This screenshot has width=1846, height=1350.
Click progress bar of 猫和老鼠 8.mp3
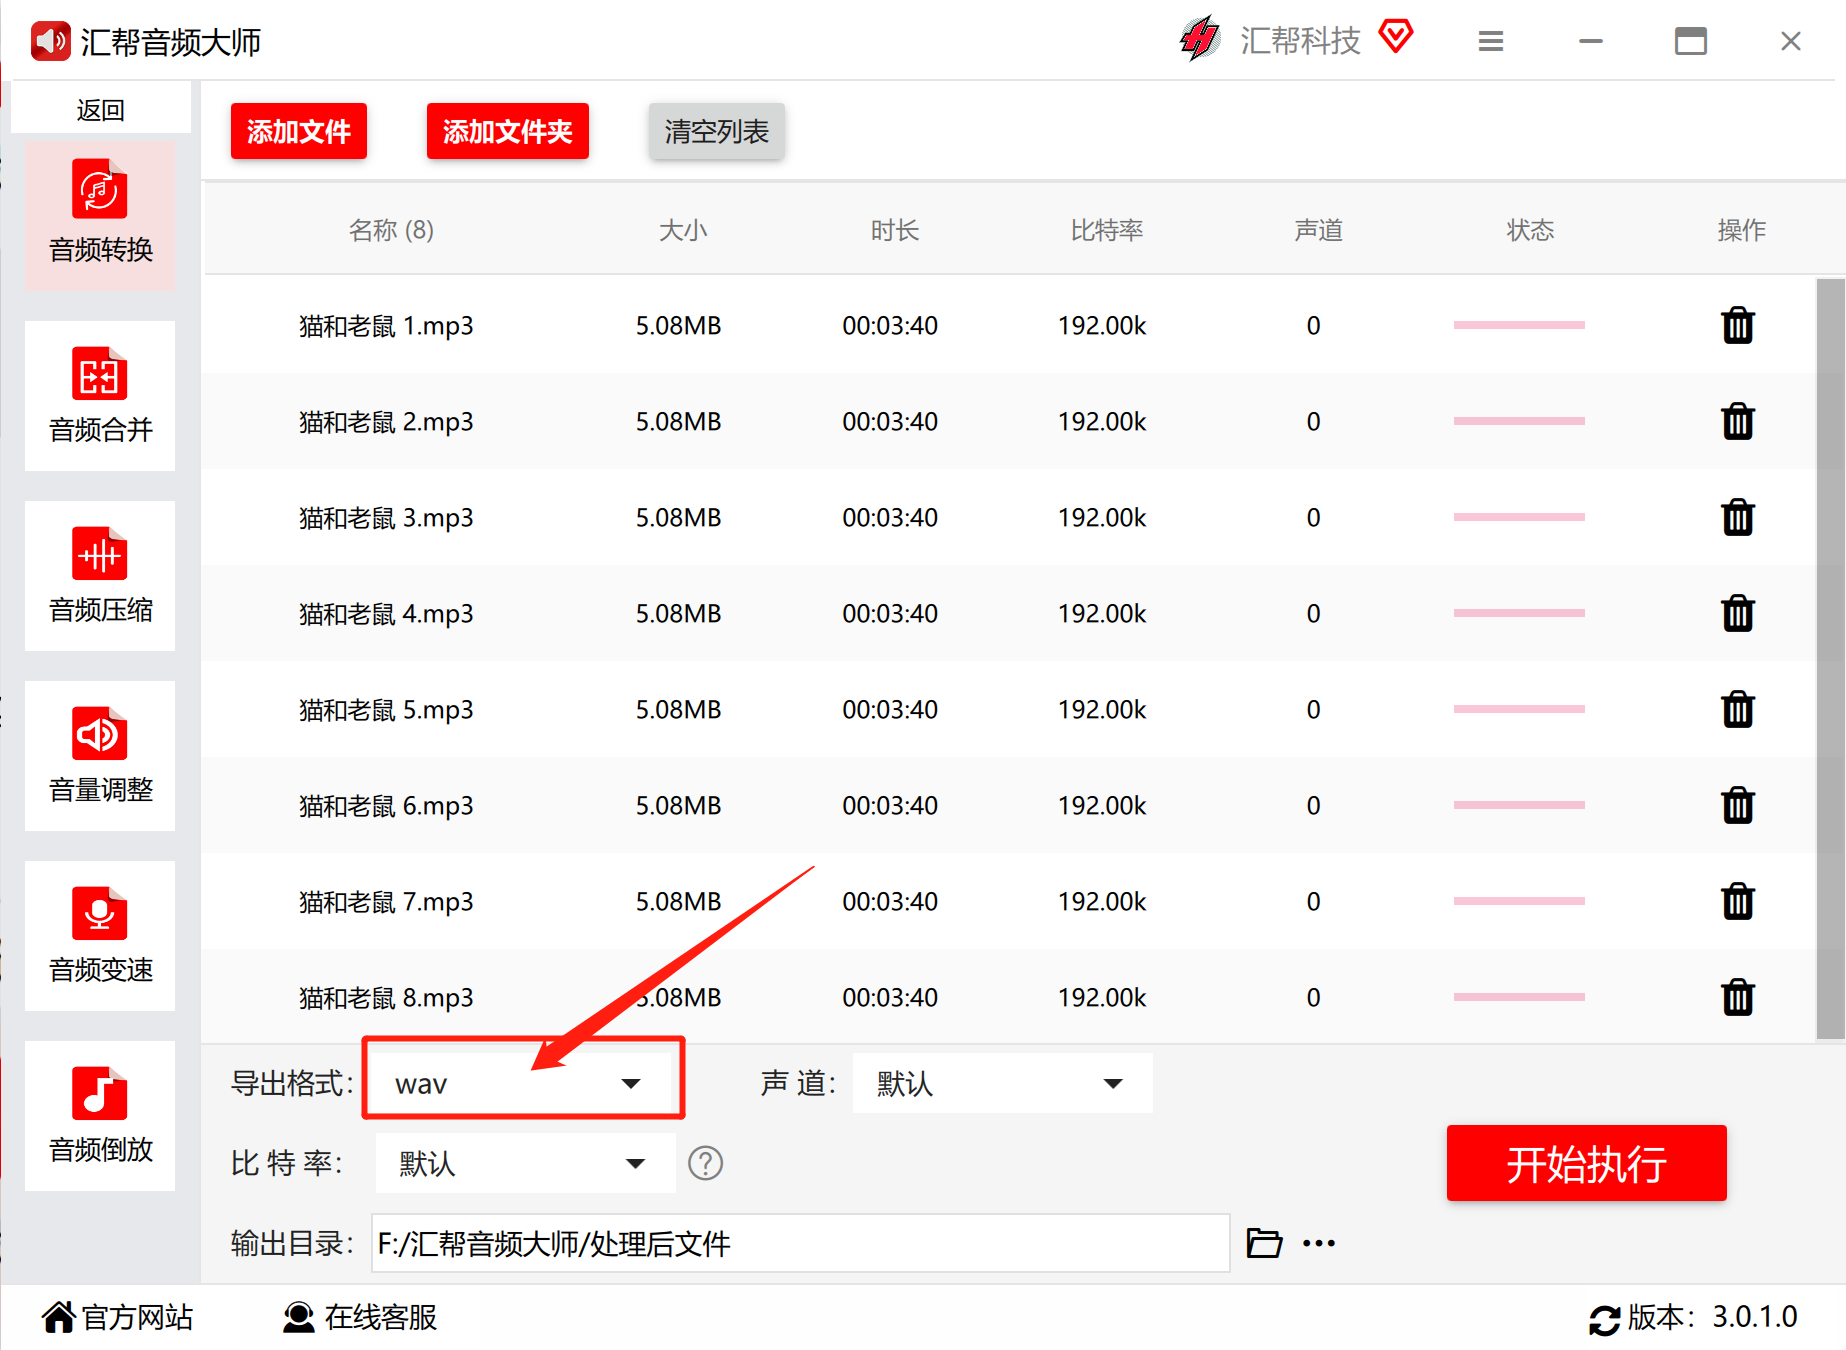coord(1519,997)
